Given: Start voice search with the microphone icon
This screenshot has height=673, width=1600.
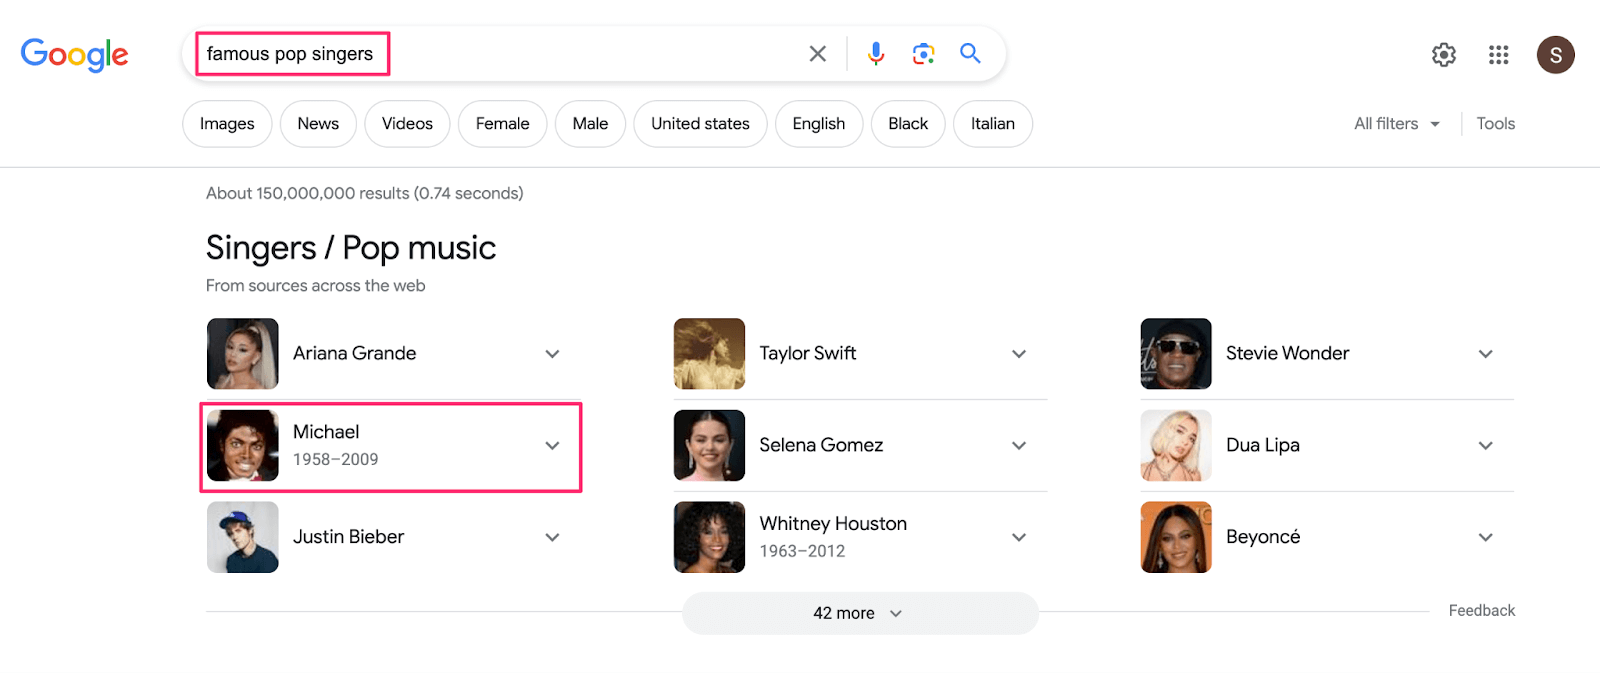Looking at the screenshot, I should coord(876,54).
